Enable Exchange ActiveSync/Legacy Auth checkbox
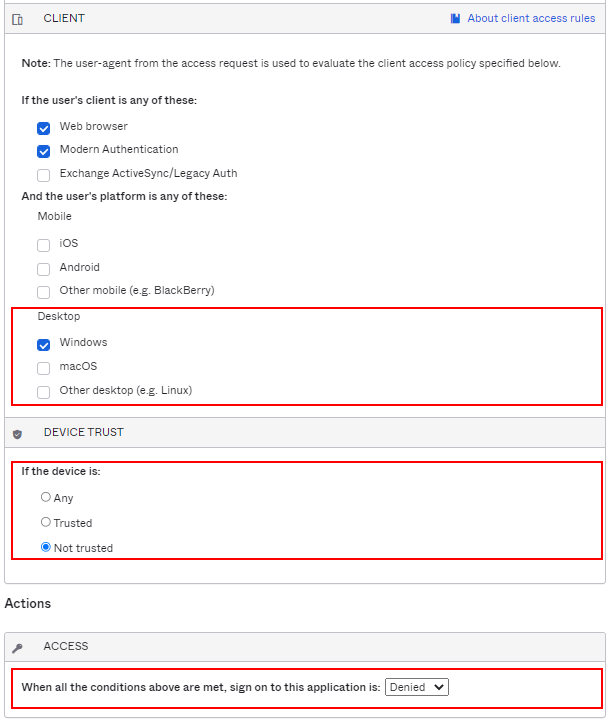Image resolution: width=614 pixels, height=727 pixels. point(44,175)
